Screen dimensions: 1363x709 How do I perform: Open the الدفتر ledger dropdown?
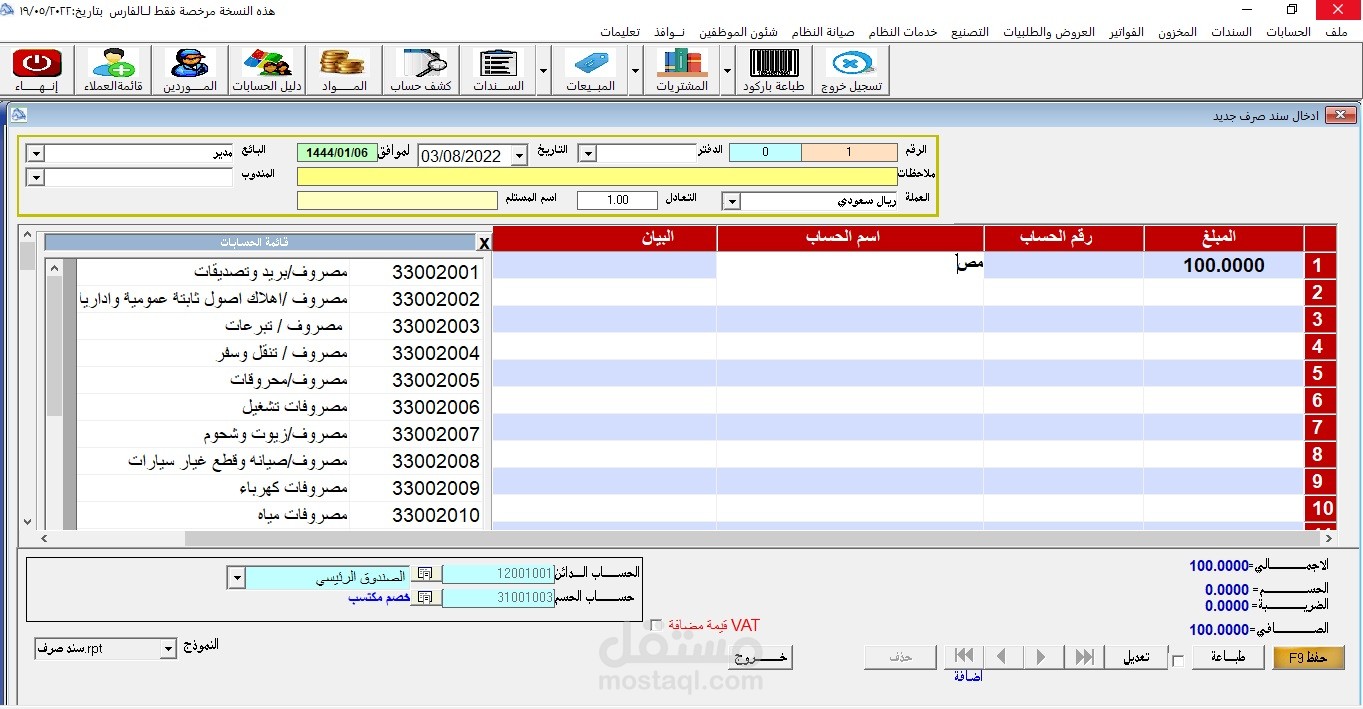tap(588, 153)
